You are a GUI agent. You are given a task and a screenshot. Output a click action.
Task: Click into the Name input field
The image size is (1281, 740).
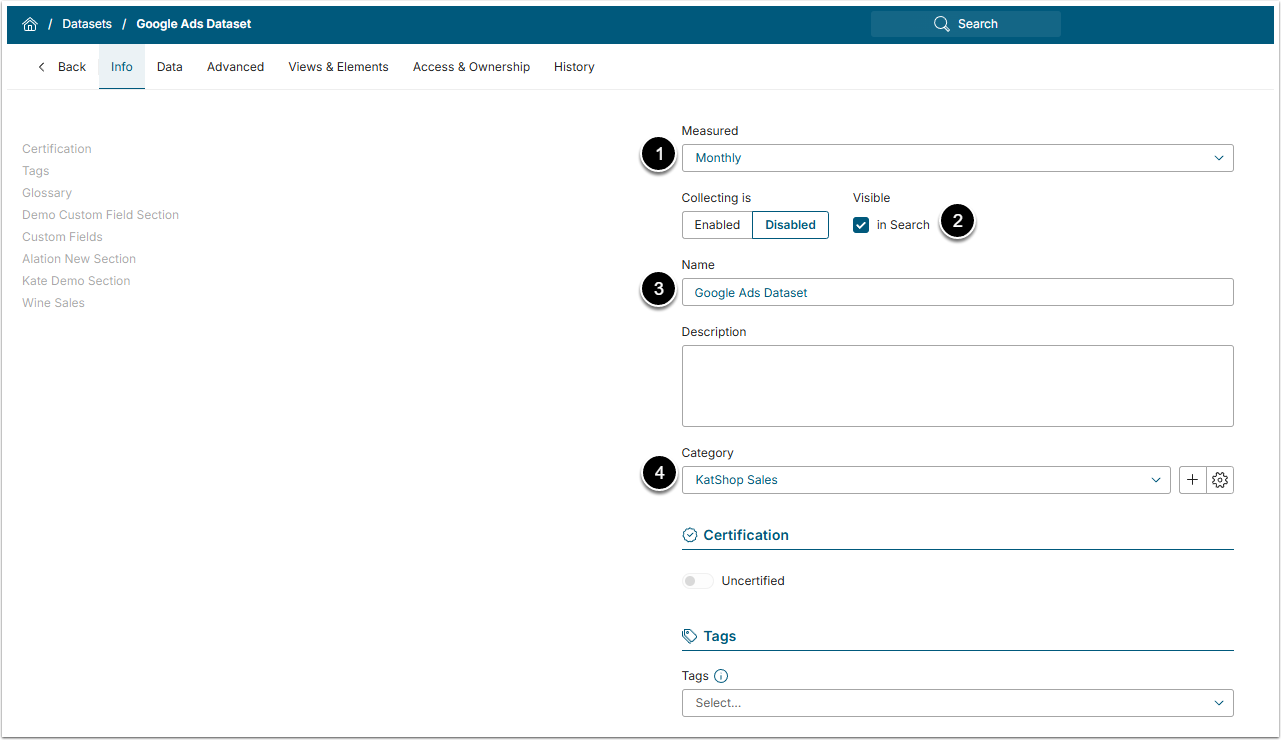coord(956,293)
